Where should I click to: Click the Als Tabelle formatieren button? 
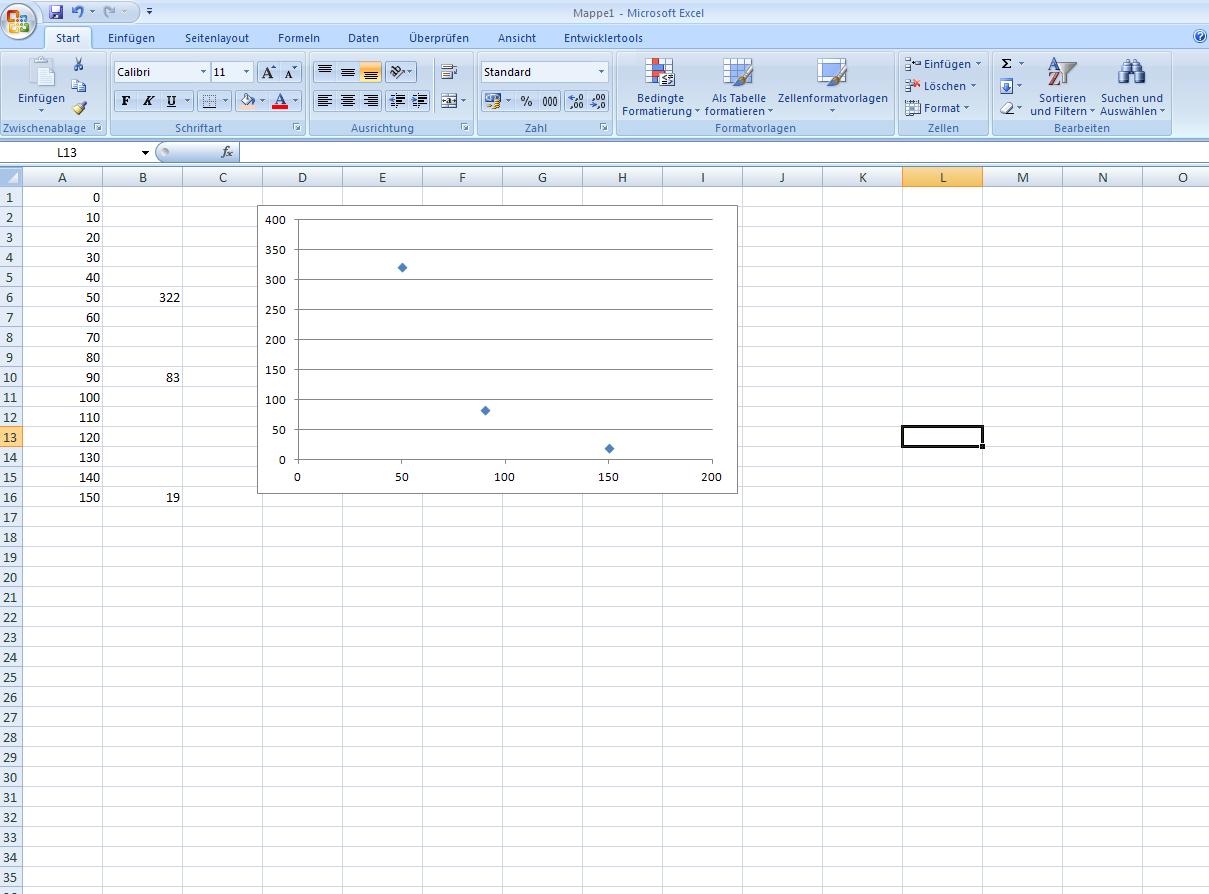tap(738, 87)
